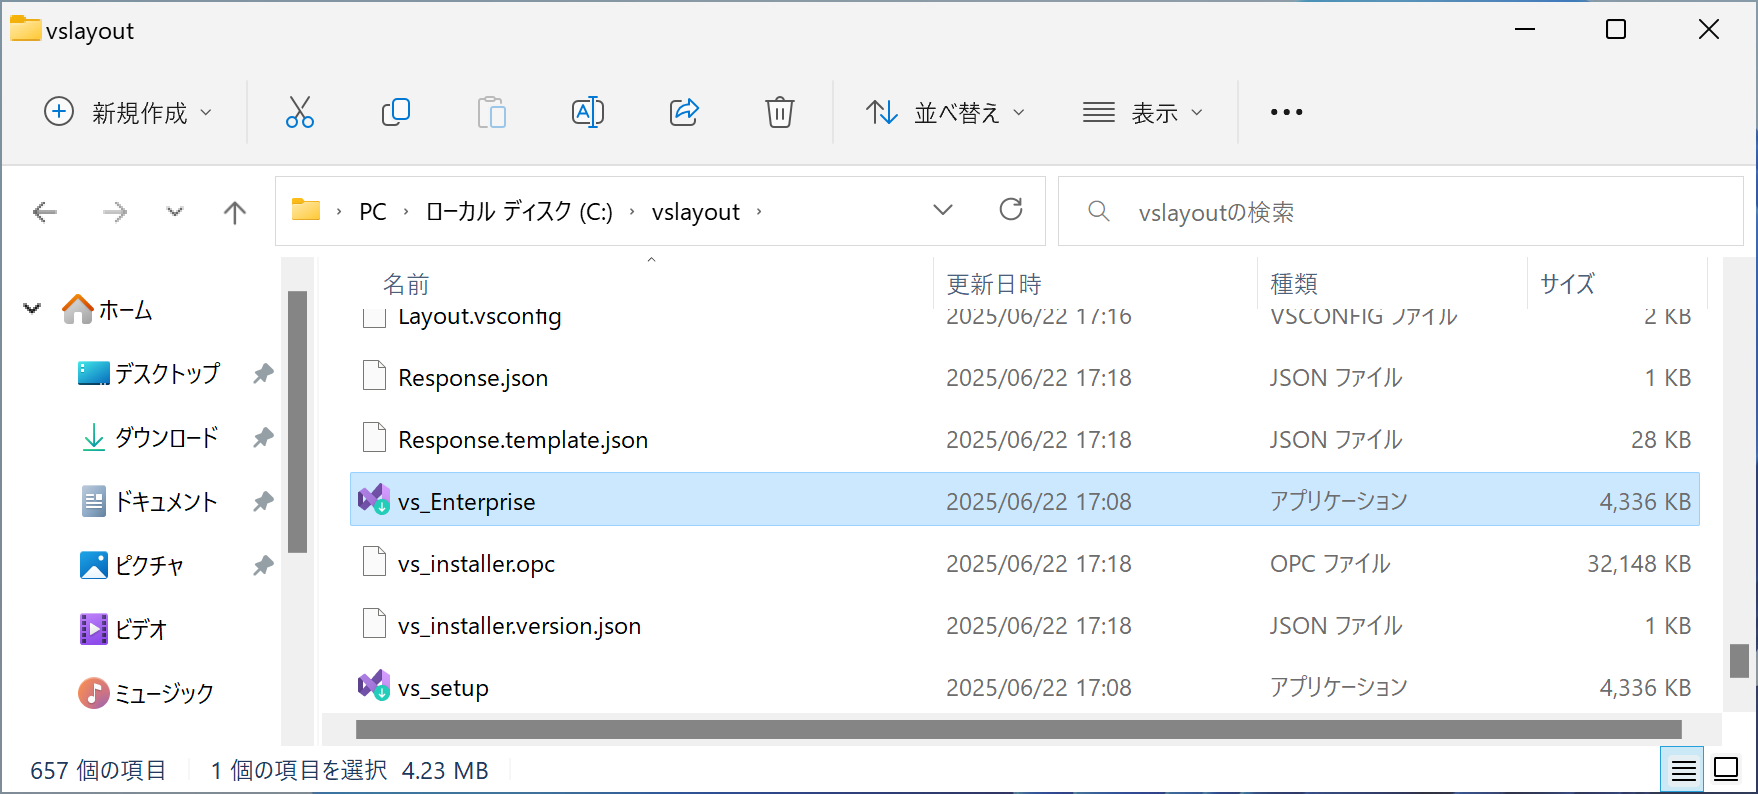
Task: Click the vs_installer.version.json file icon
Action: tap(374, 624)
